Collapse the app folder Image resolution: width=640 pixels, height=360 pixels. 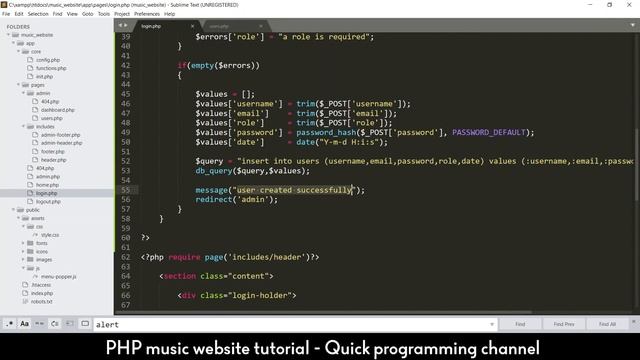(x=13, y=43)
